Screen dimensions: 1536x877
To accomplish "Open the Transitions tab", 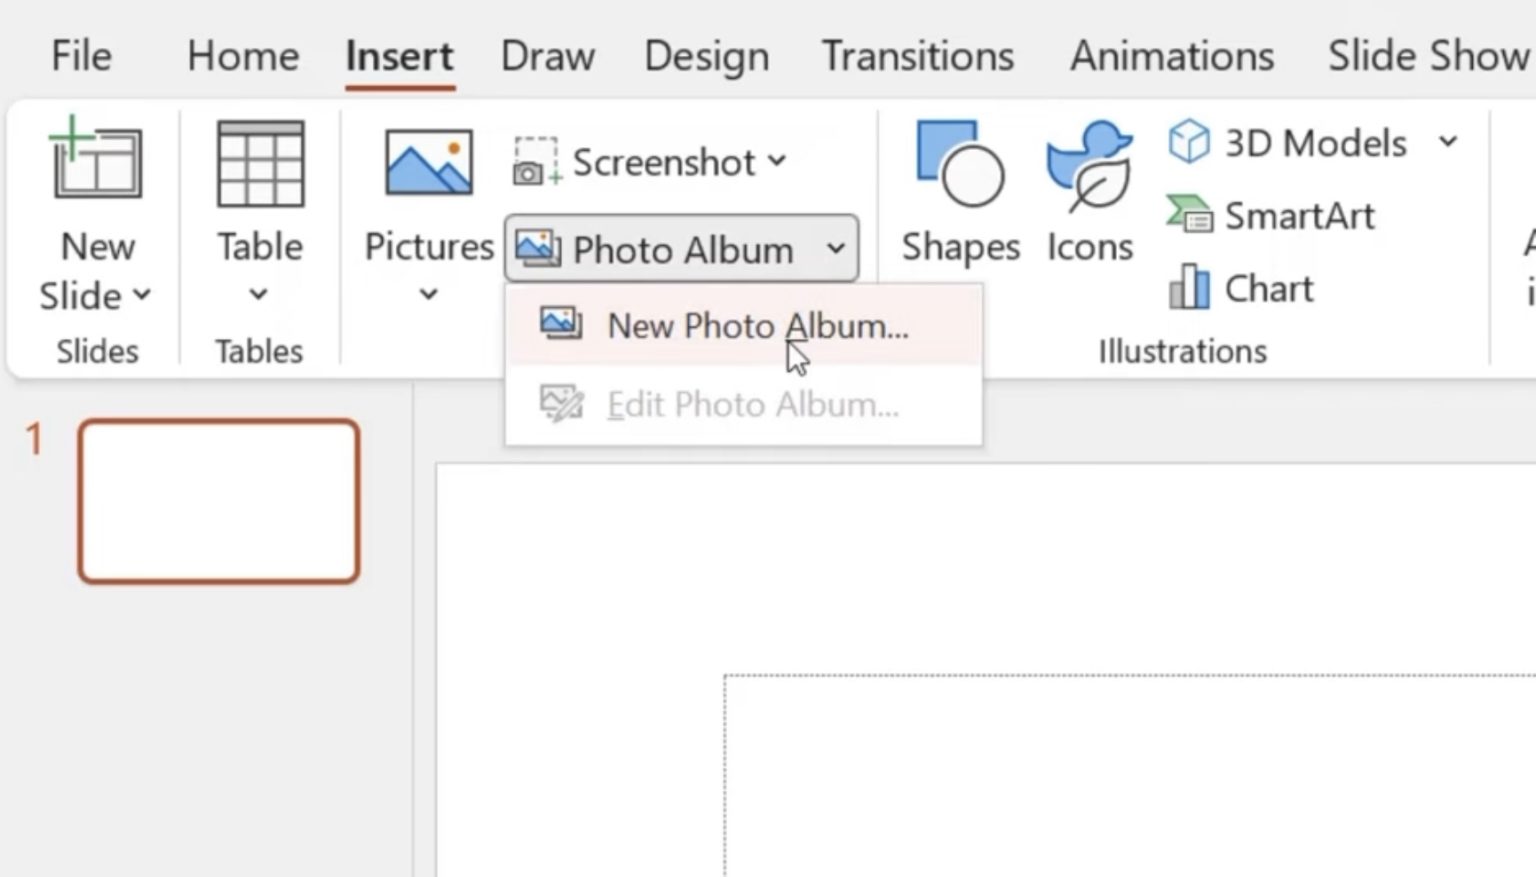I will (917, 56).
